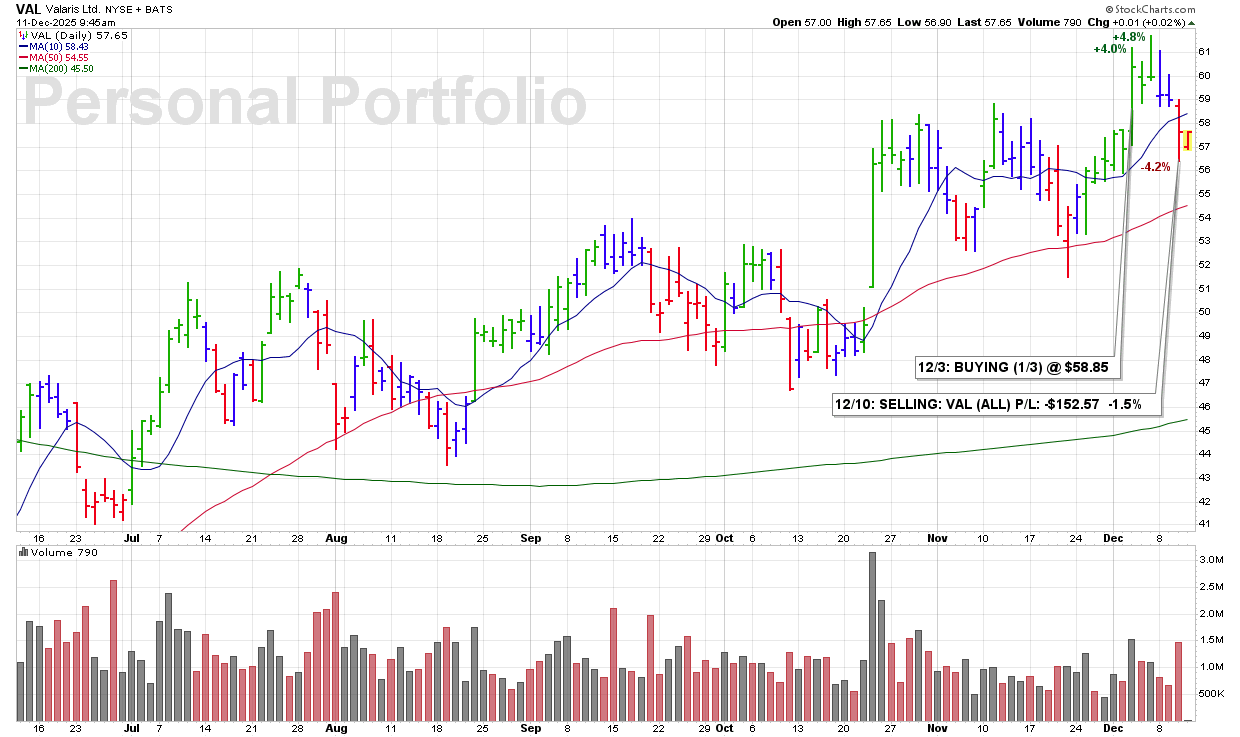This screenshot has height=737, width=1240.
Task: Click the +4.8% gain annotation
Action: point(1128,36)
